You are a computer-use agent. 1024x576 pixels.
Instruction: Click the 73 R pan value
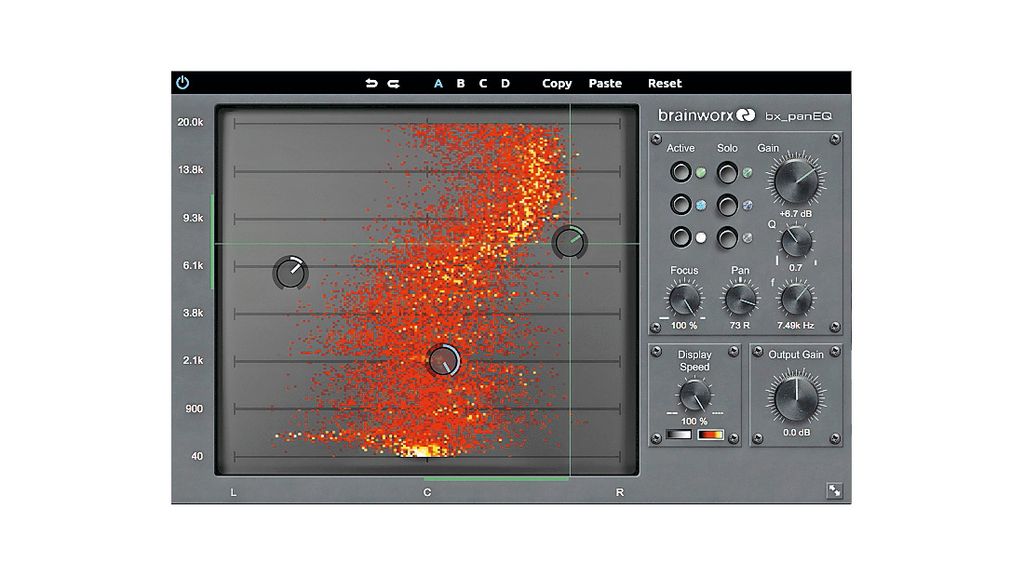[x=740, y=325]
